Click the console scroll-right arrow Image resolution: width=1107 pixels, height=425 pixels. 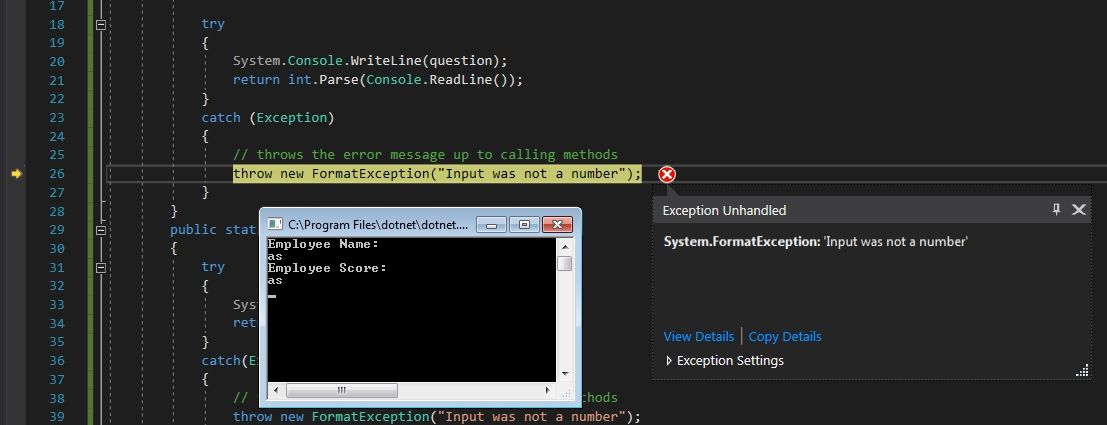pyautogui.click(x=547, y=390)
